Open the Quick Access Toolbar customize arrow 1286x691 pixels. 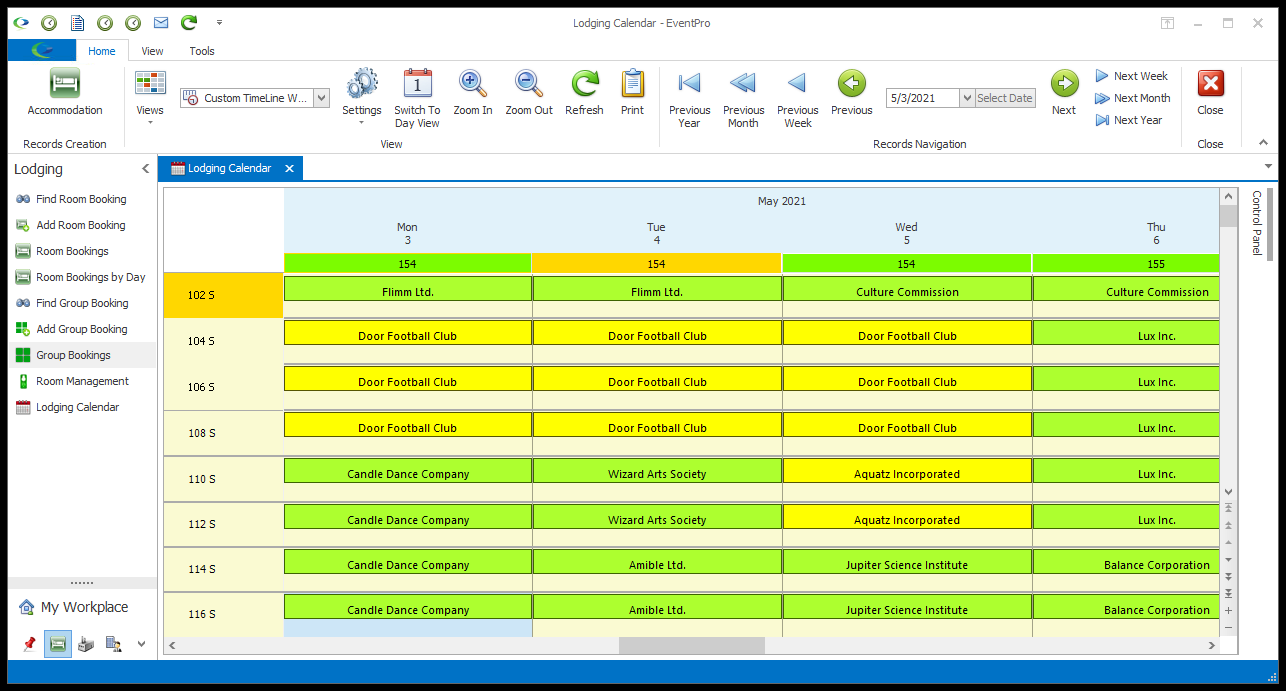pyautogui.click(x=219, y=22)
